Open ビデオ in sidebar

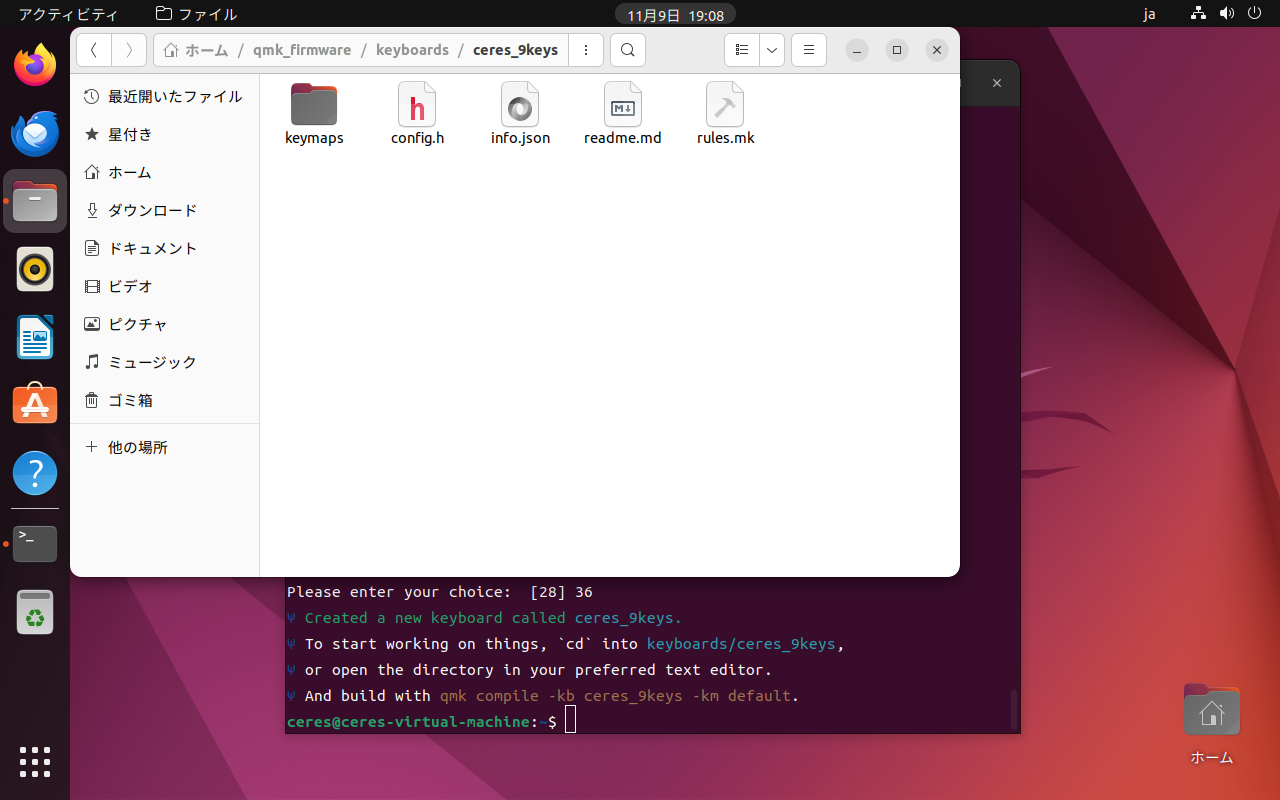(x=165, y=286)
